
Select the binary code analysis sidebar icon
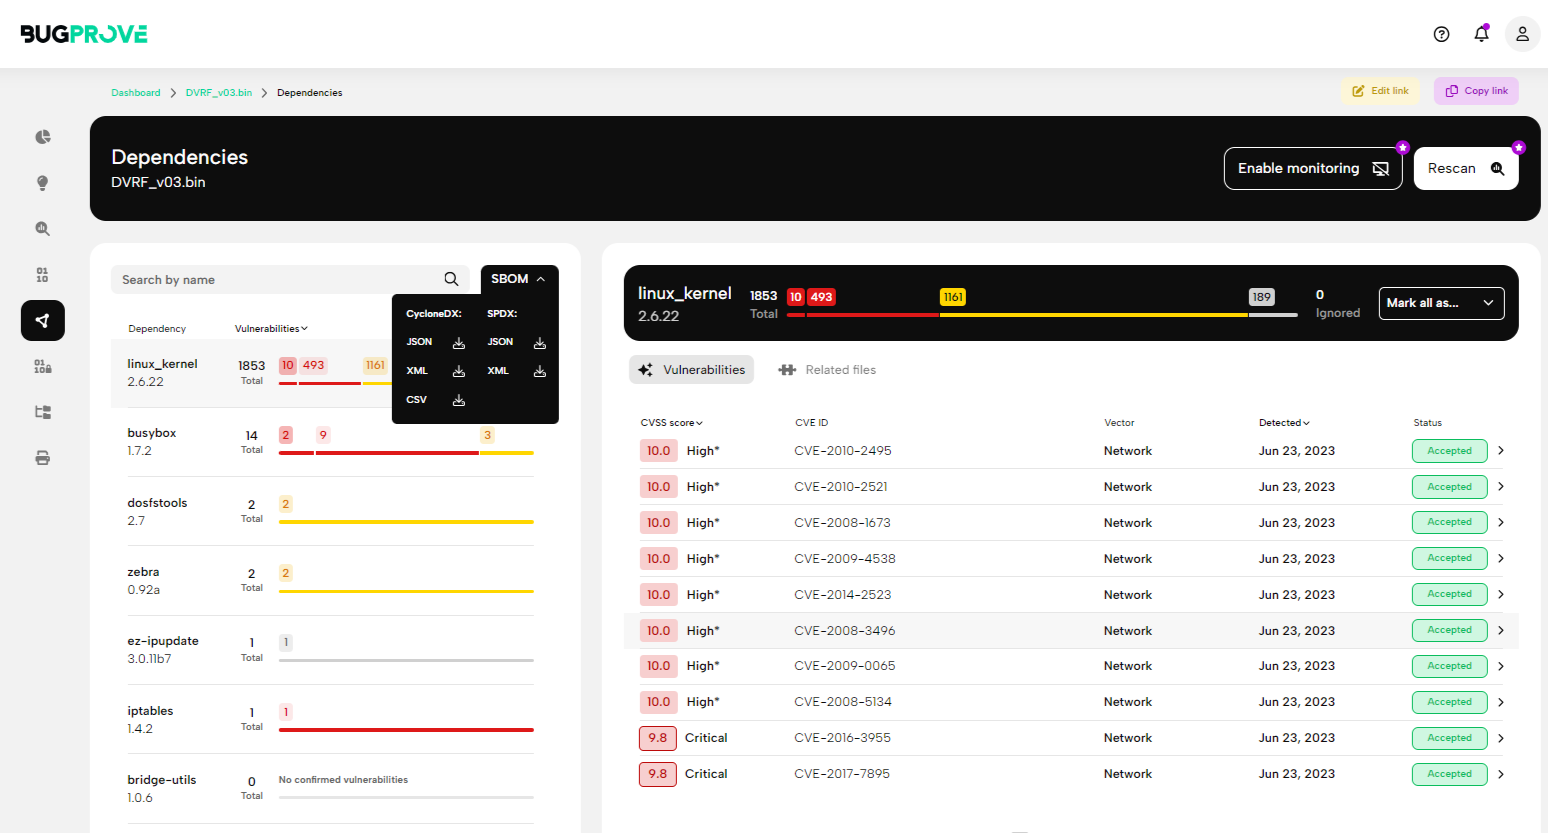pyautogui.click(x=42, y=274)
